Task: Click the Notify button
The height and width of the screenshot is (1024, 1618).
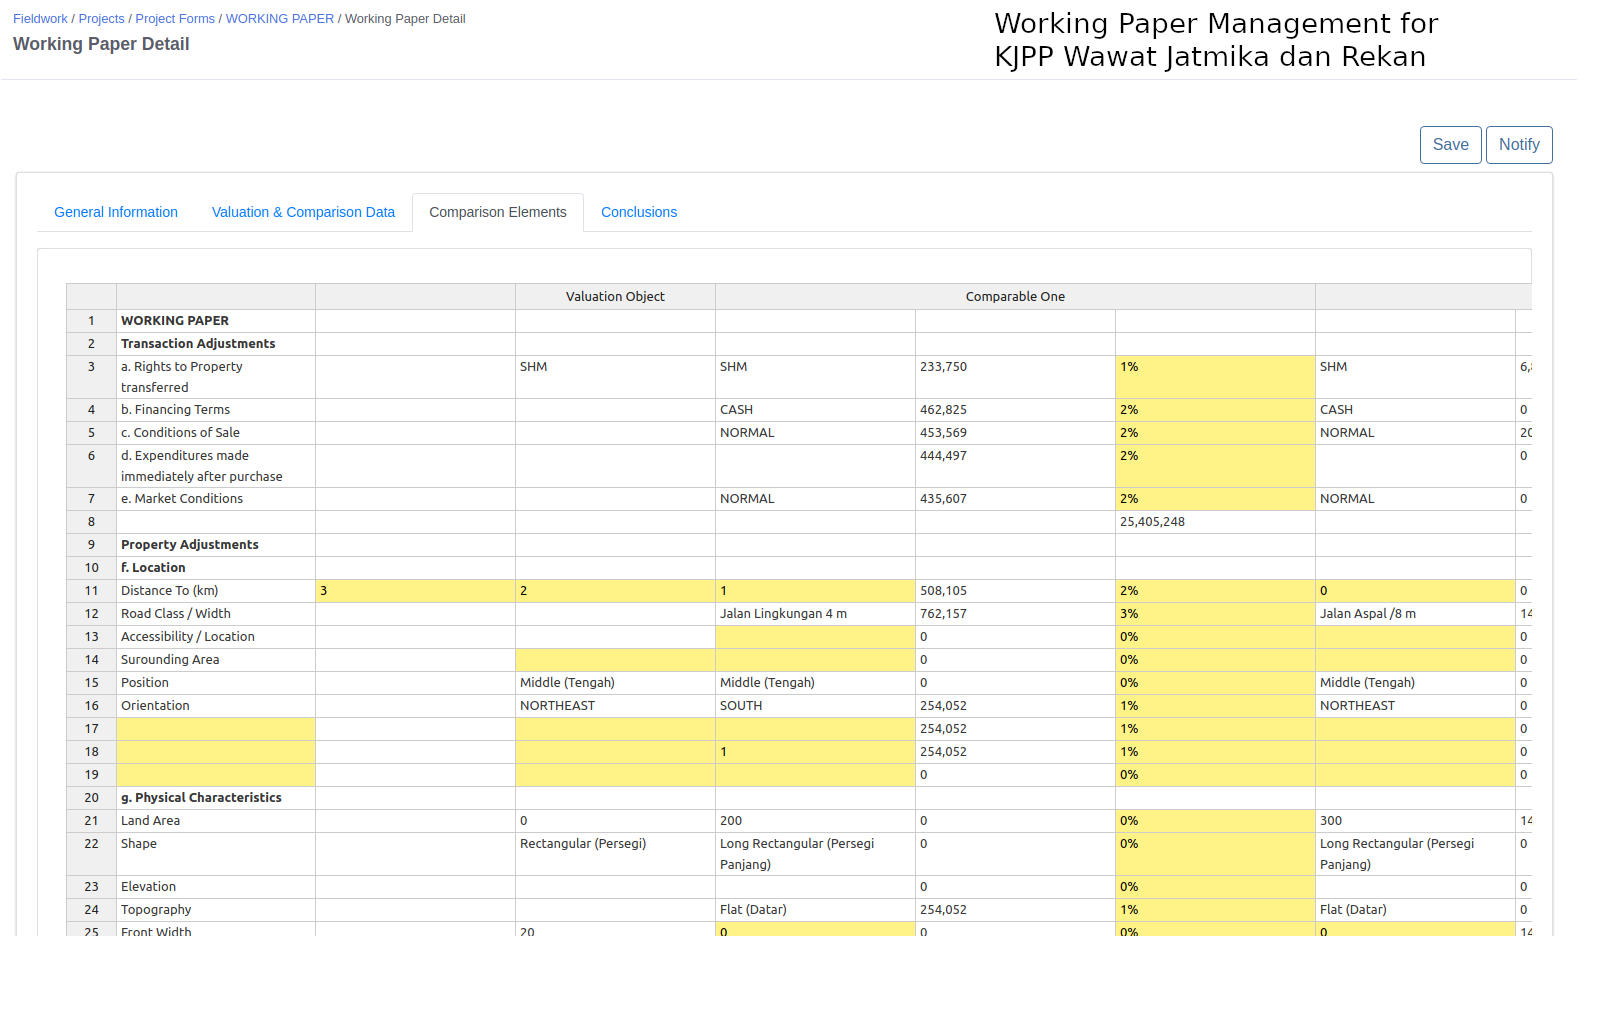Action: (1518, 145)
